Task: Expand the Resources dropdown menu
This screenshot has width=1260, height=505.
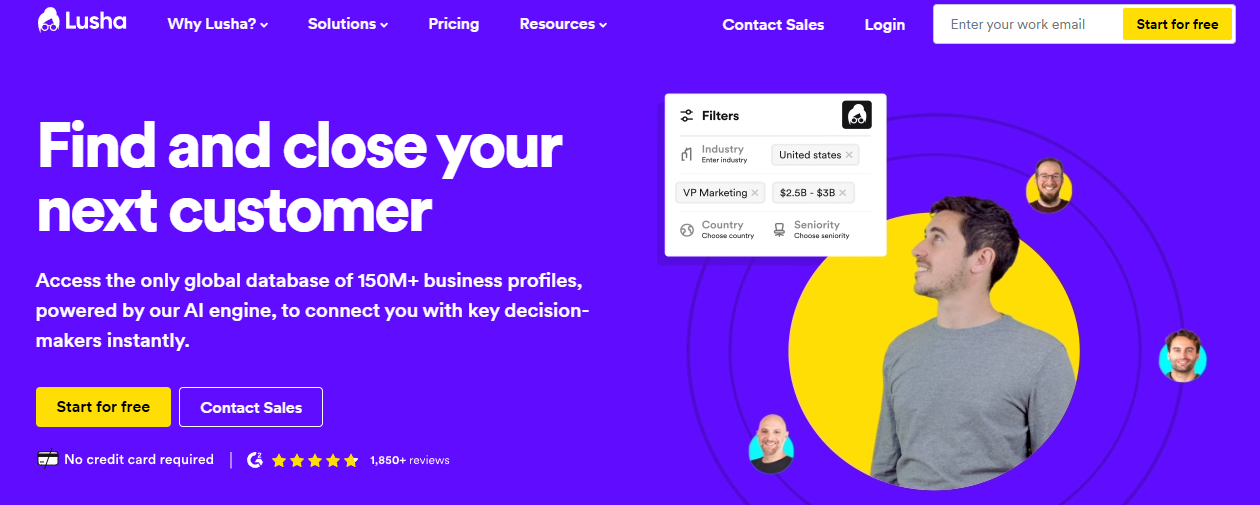Action: click(563, 24)
